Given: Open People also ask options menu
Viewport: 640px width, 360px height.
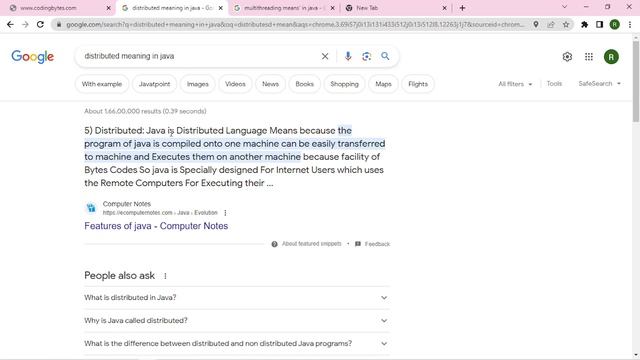Looking at the screenshot, I should click(x=165, y=276).
